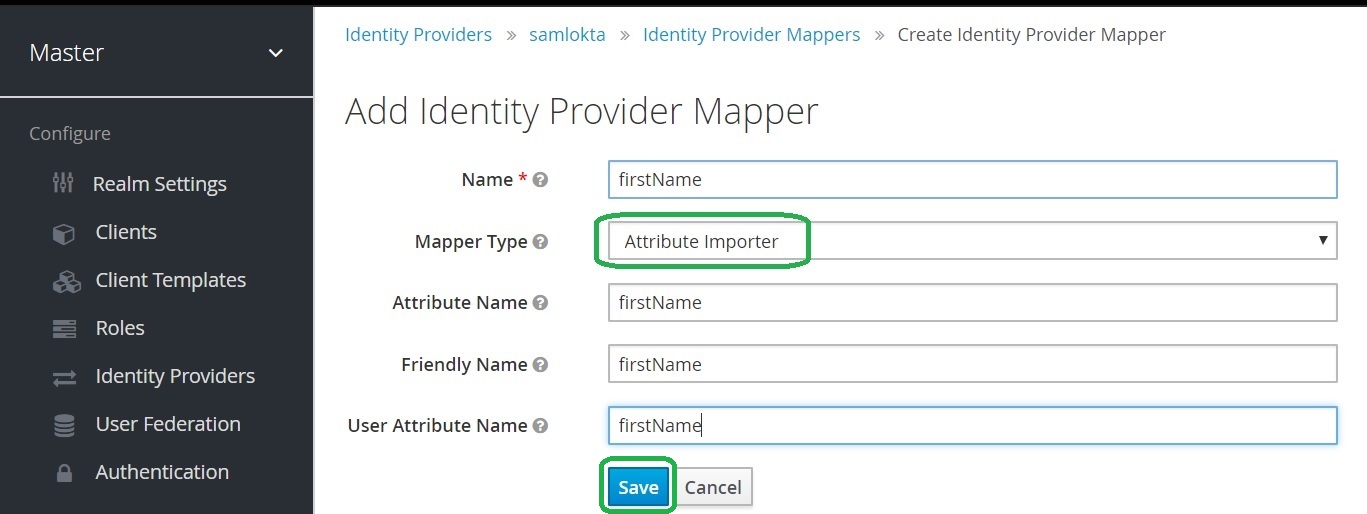
Task: Click the Realm Settings sliders icon
Action: coord(63,183)
